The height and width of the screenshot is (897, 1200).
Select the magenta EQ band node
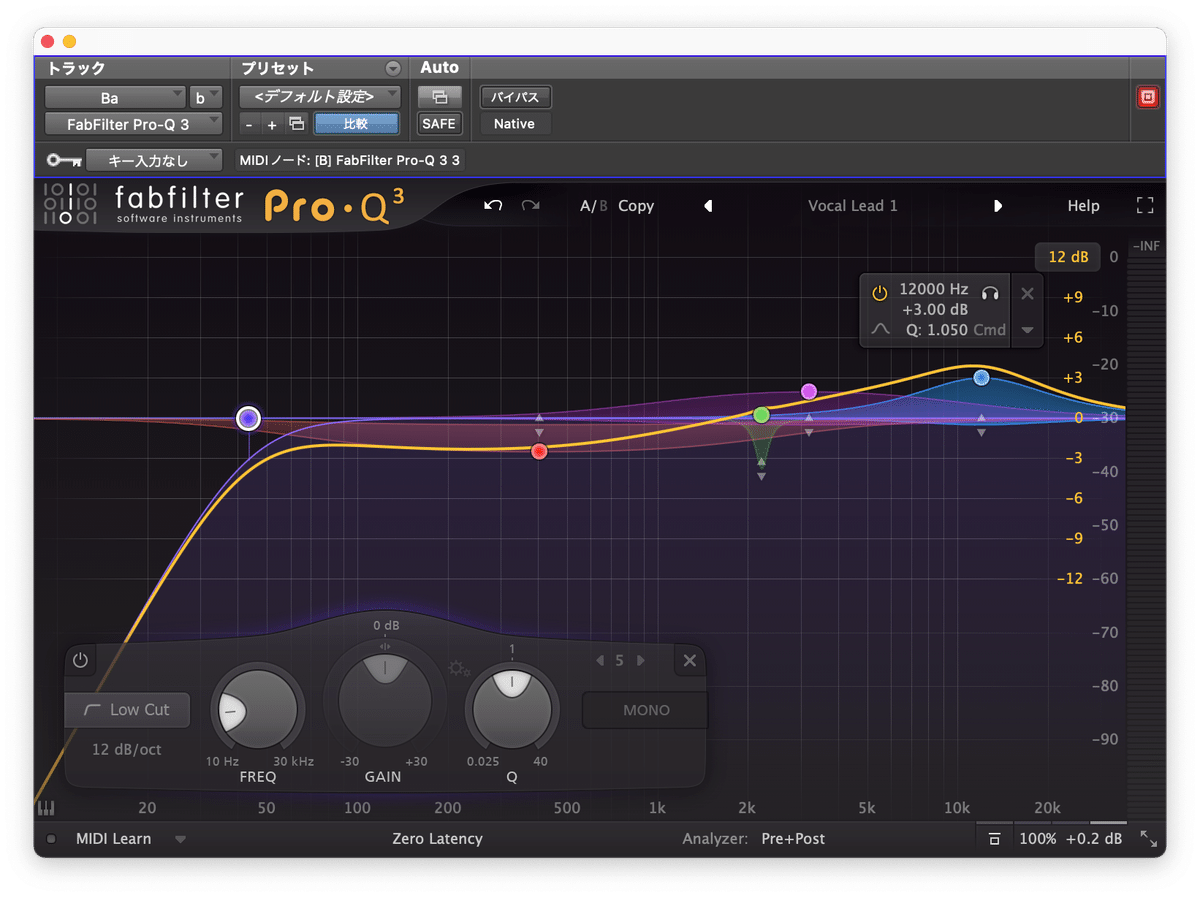tap(809, 391)
